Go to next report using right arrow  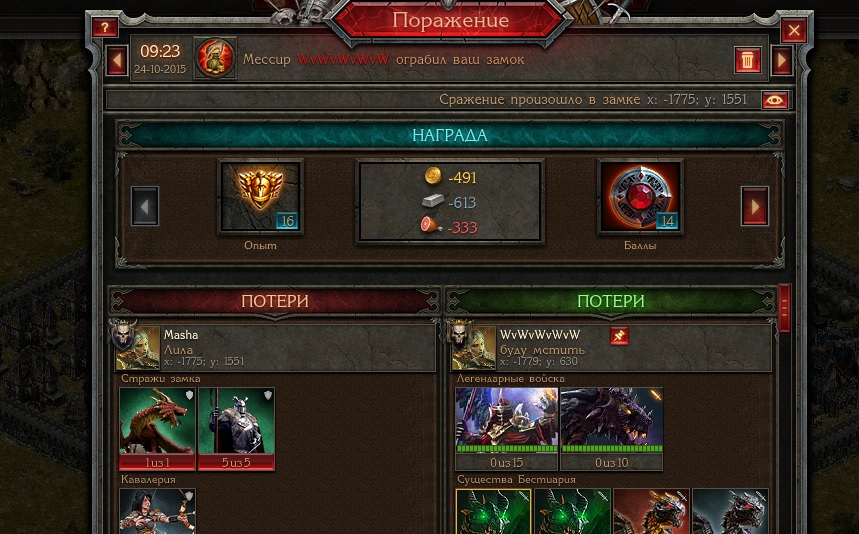click(782, 60)
